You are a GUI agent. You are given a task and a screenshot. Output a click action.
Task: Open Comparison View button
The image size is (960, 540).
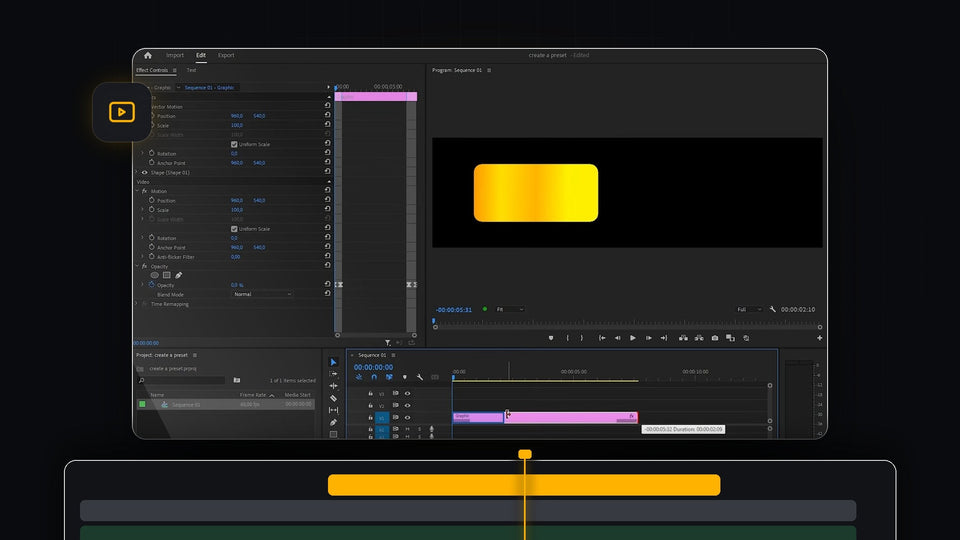tap(730, 338)
